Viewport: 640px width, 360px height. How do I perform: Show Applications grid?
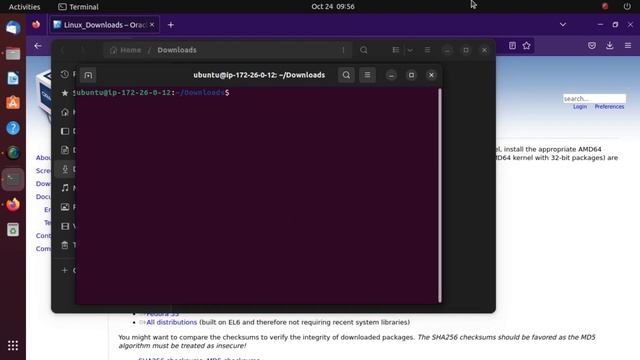(x=13, y=345)
